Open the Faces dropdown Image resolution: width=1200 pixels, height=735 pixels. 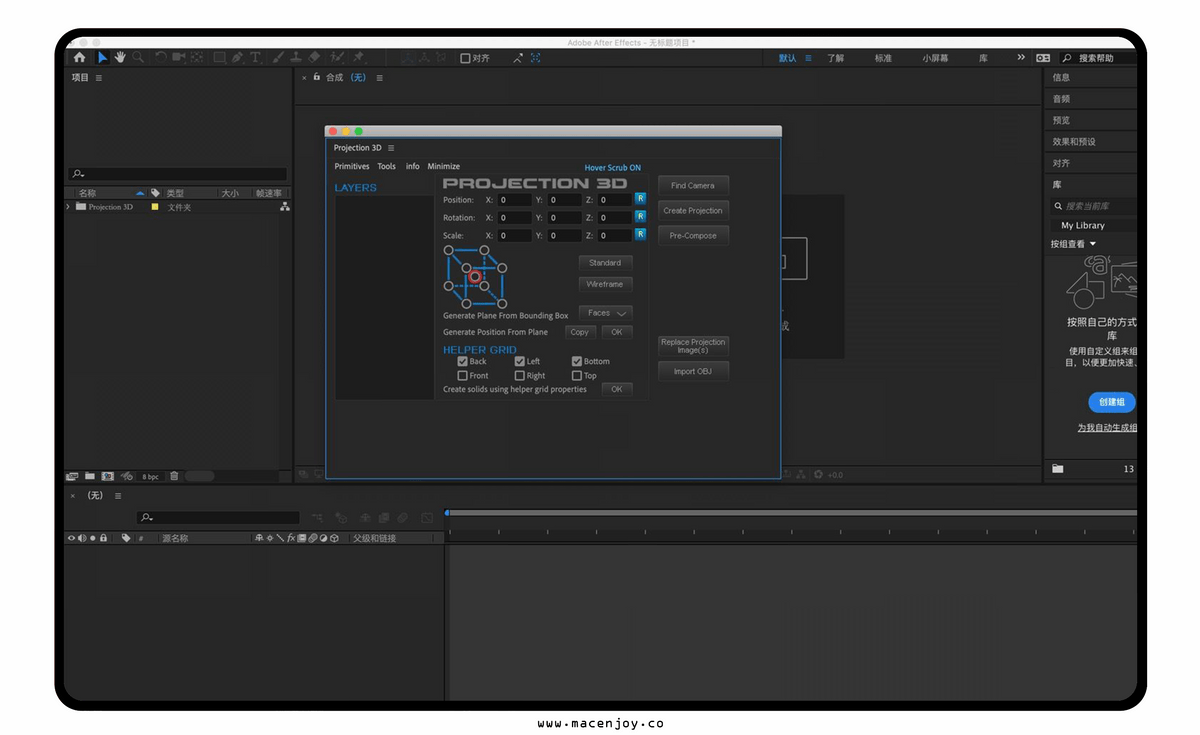(x=605, y=313)
